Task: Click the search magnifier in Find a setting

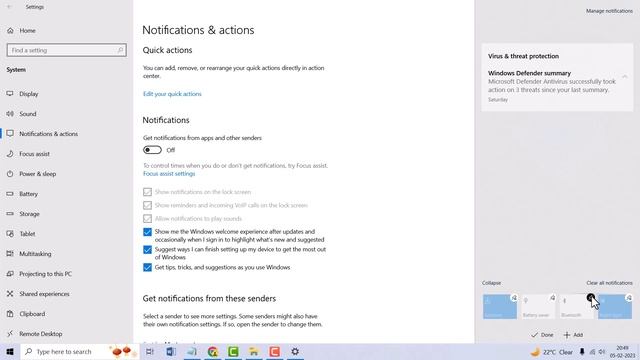Action: point(120,50)
